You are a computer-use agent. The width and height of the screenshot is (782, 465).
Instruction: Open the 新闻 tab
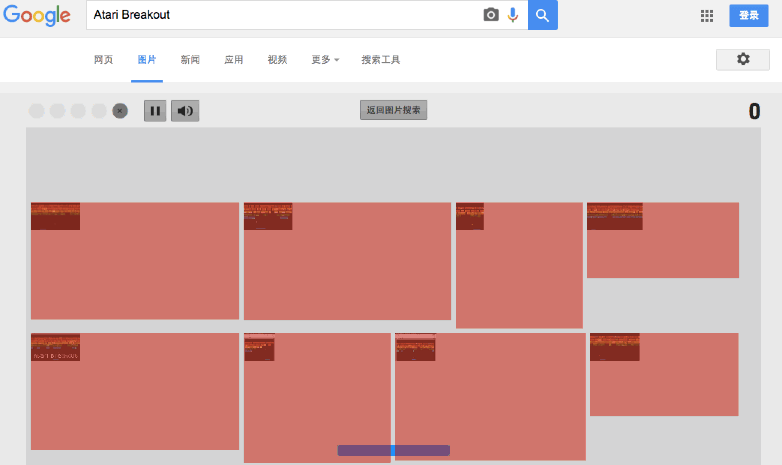[190, 60]
